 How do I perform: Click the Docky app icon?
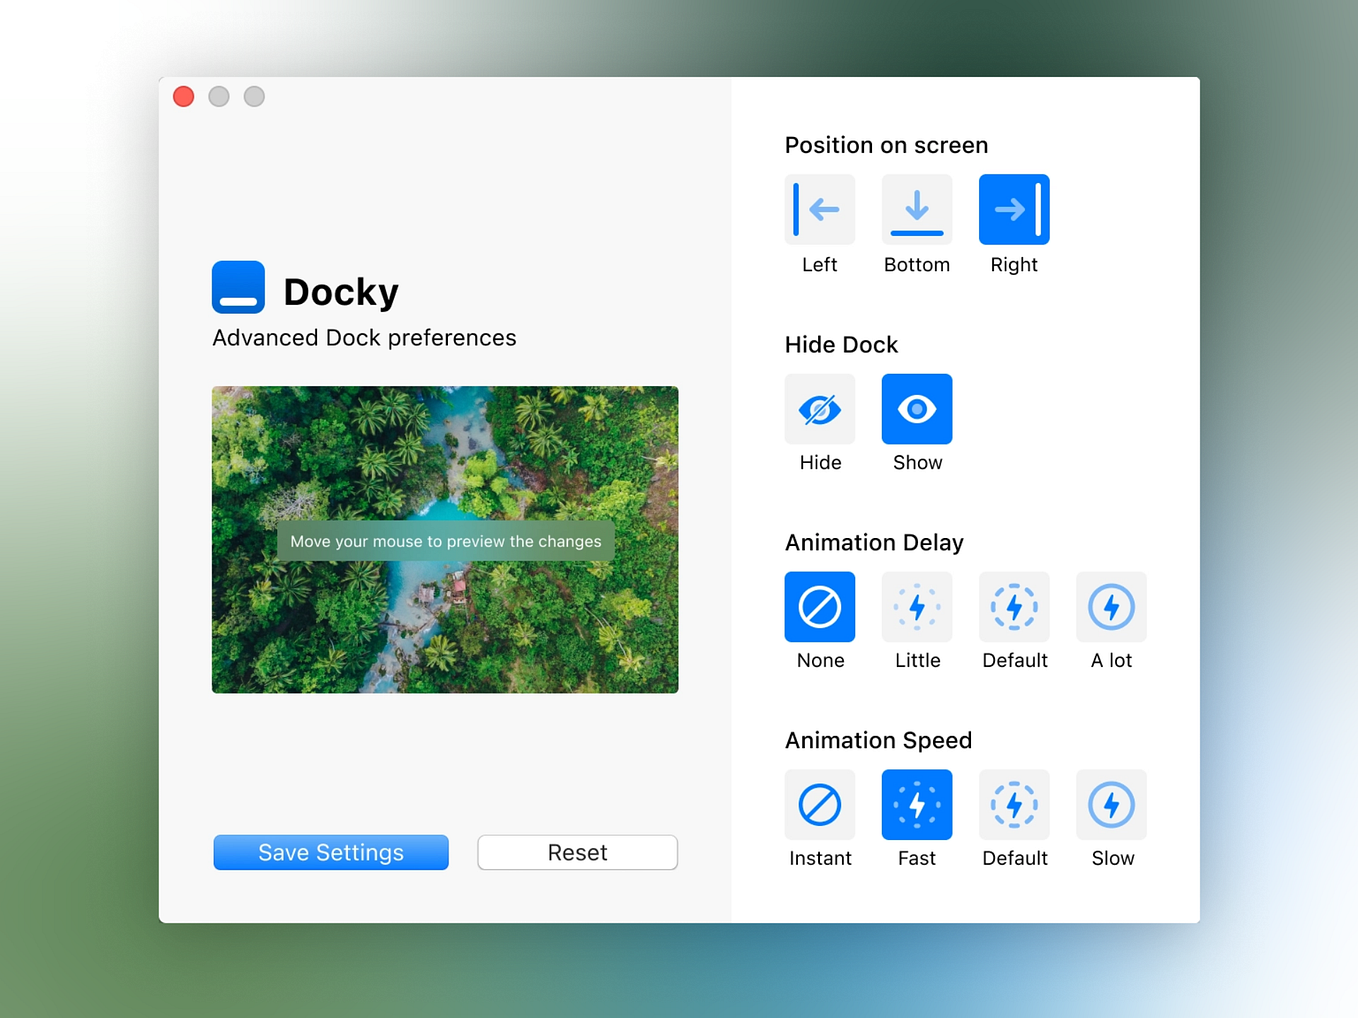[237, 287]
